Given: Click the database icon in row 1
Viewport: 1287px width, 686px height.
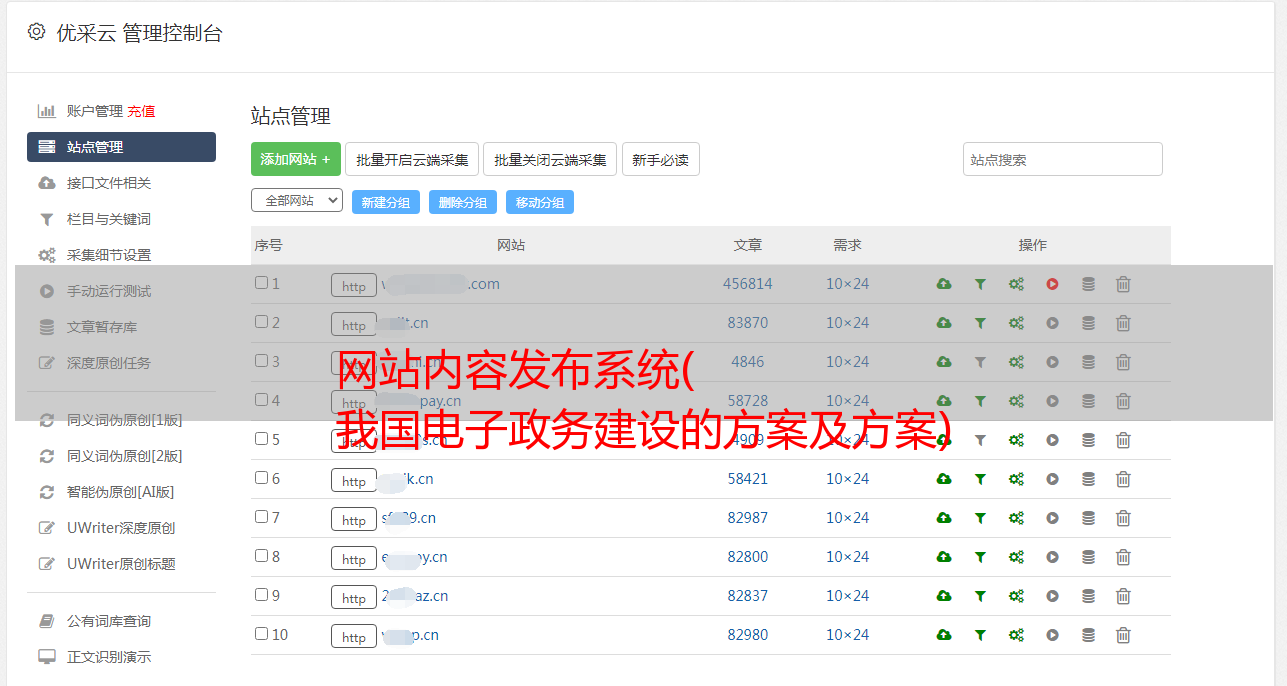Looking at the screenshot, I should [1088, 284].
